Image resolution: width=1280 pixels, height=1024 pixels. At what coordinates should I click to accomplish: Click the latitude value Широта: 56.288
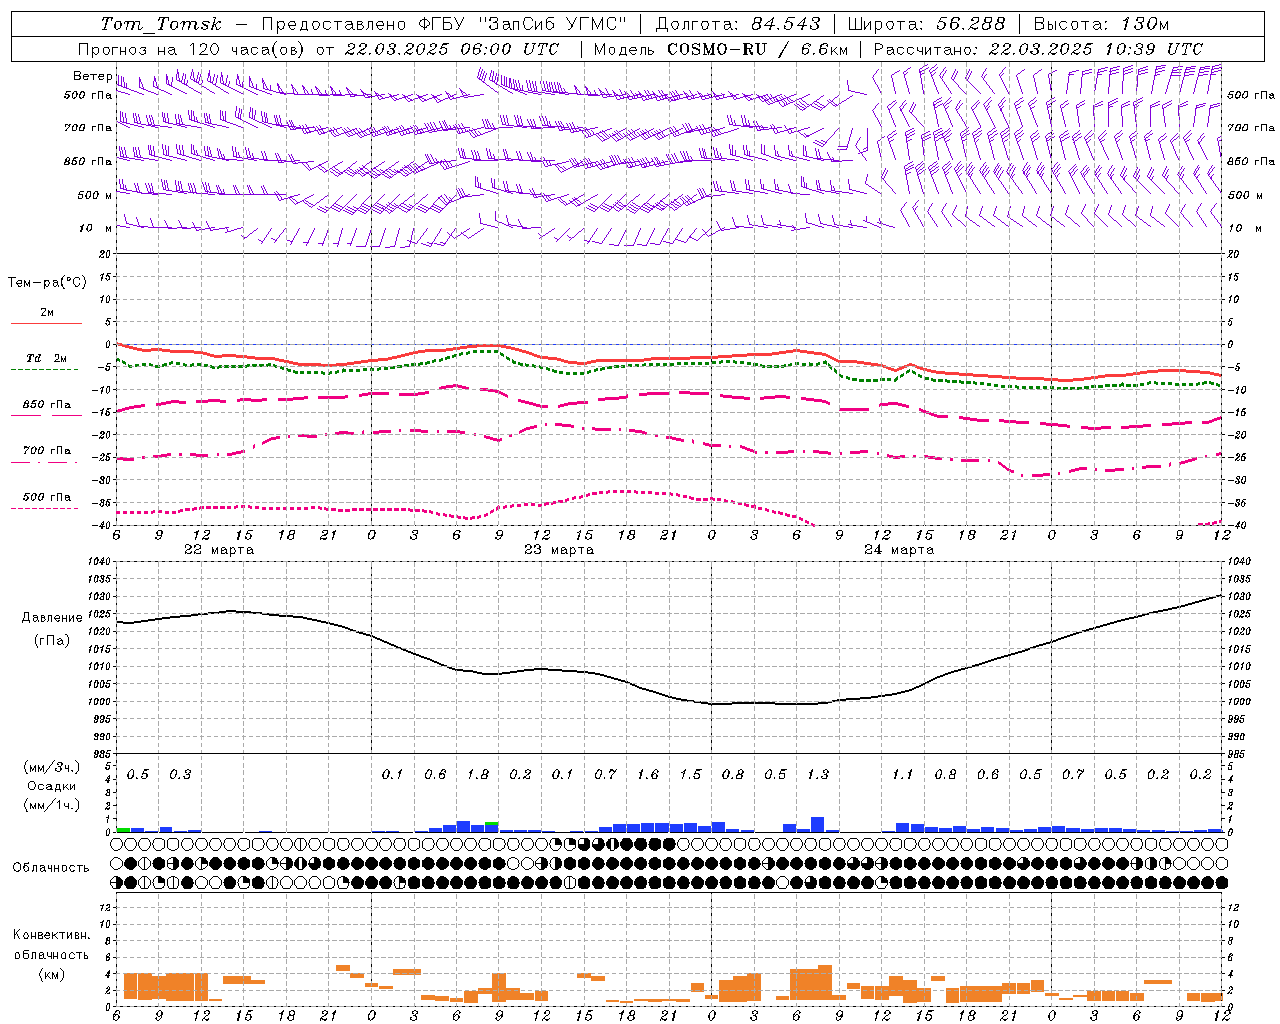[926, 24]
